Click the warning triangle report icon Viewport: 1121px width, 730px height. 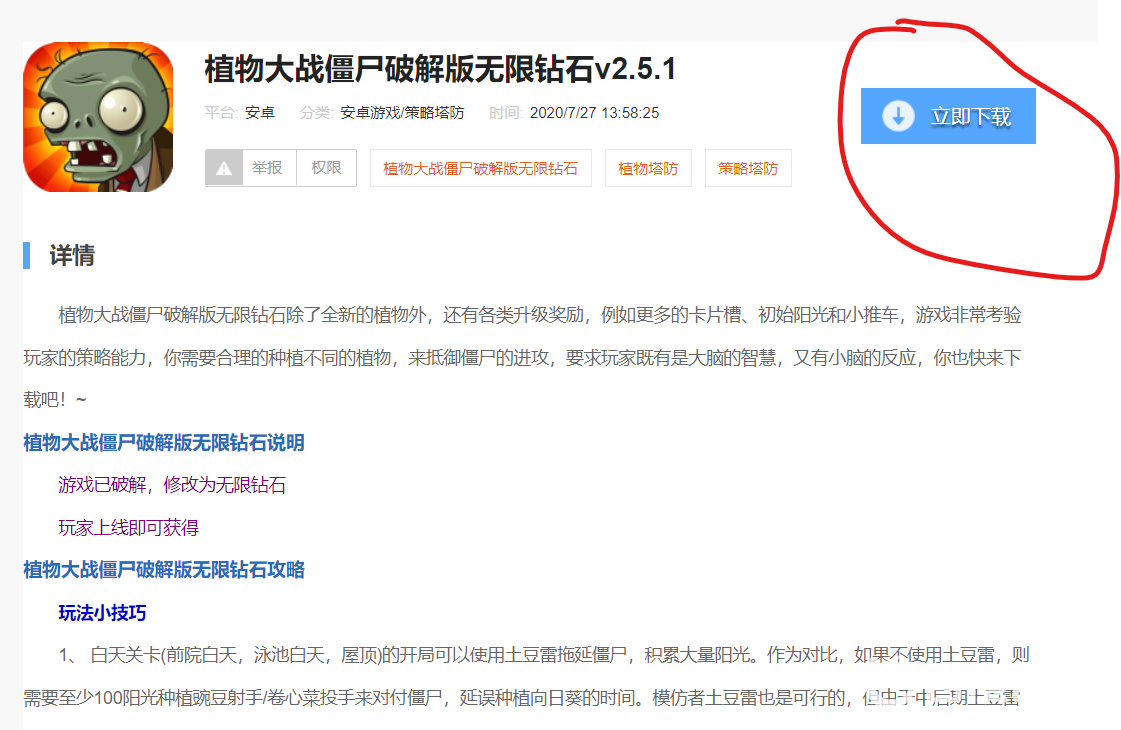click(224, 168)
